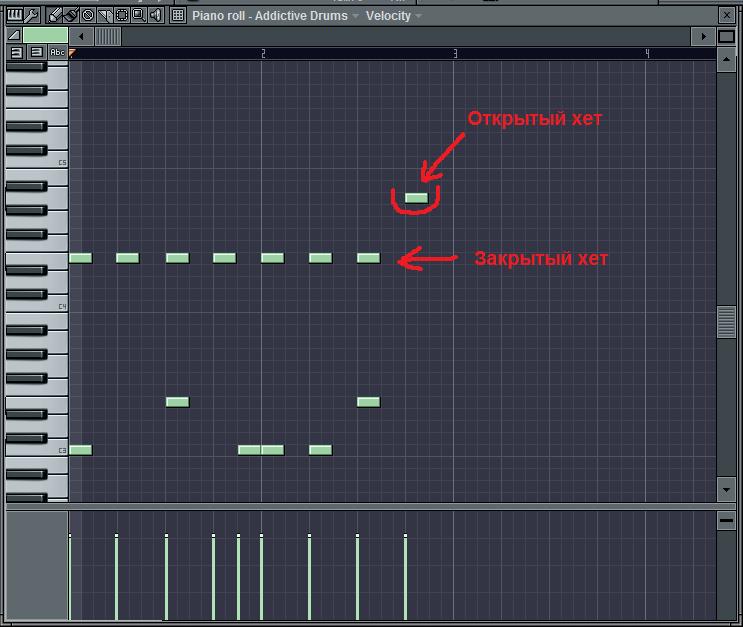Open the Addictive Drums channel dropdown

(x=355, y=16)
